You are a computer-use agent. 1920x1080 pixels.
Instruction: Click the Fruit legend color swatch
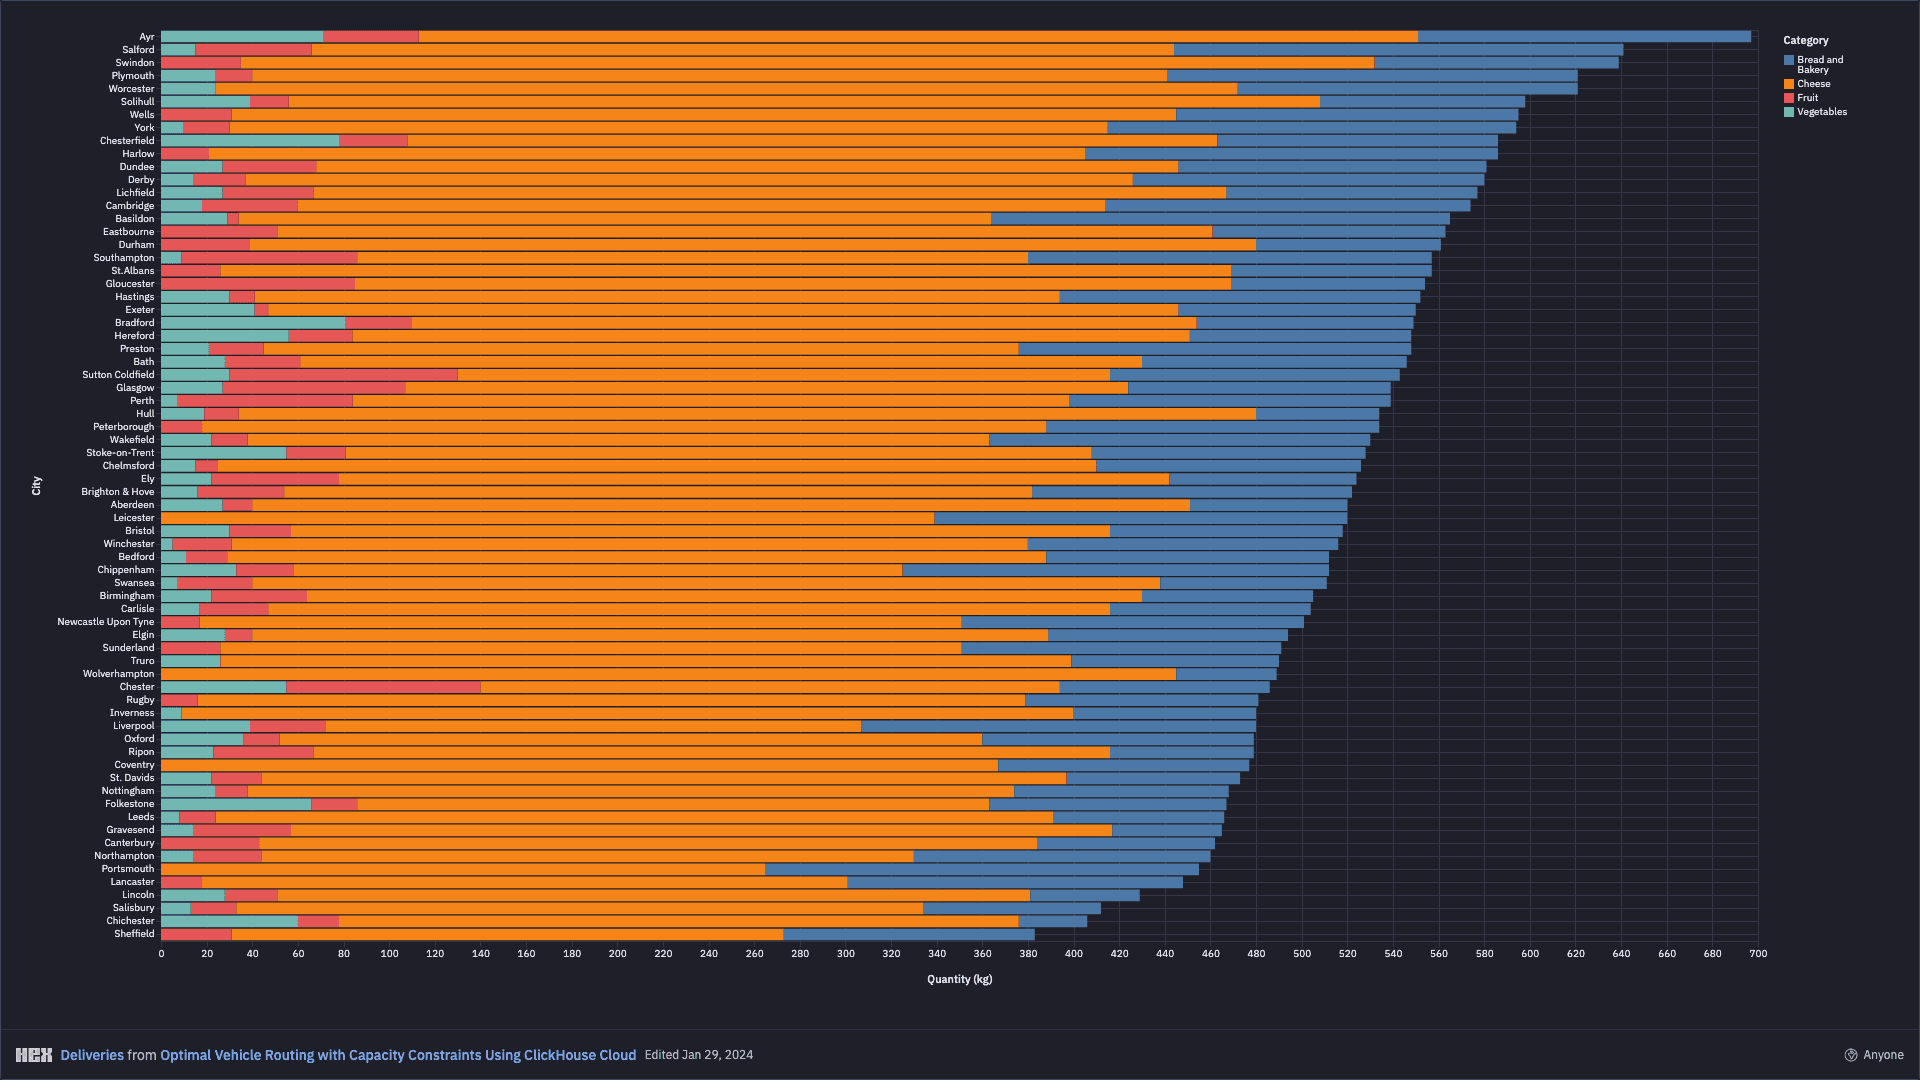tap(1789, 98)
